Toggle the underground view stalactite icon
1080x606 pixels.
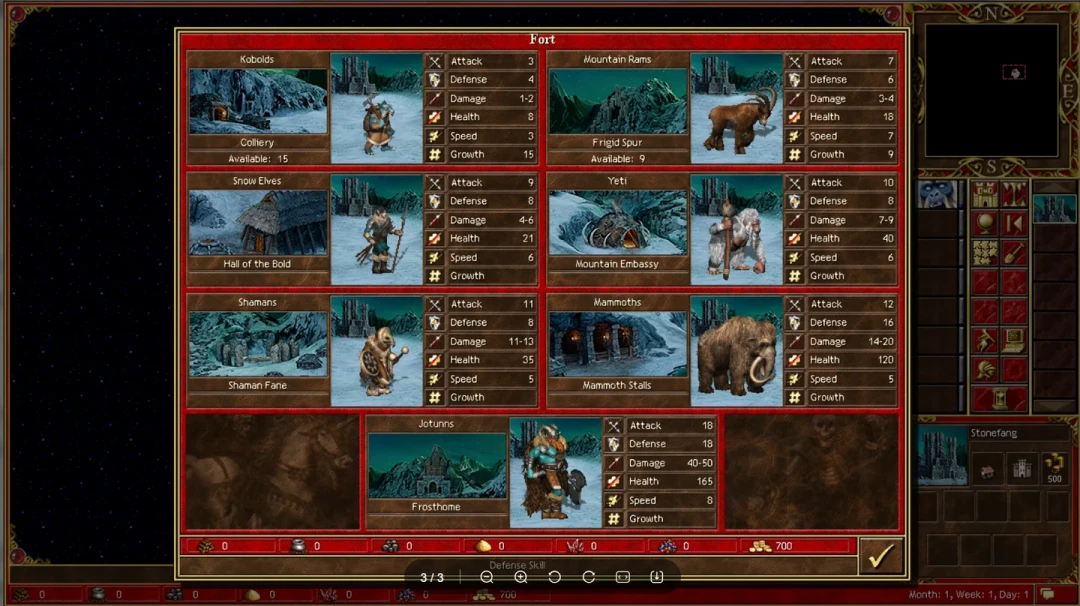point(1014,194)
